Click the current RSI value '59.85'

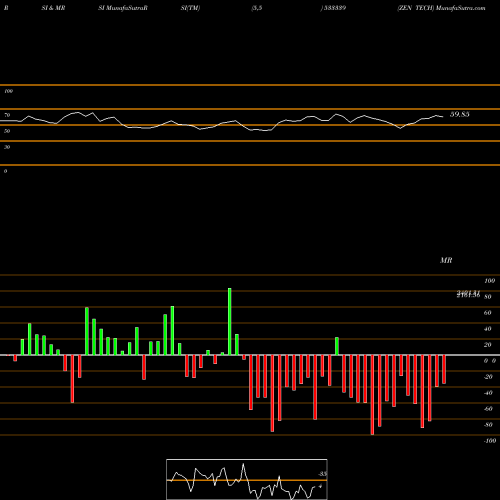(x=460, y=114)
